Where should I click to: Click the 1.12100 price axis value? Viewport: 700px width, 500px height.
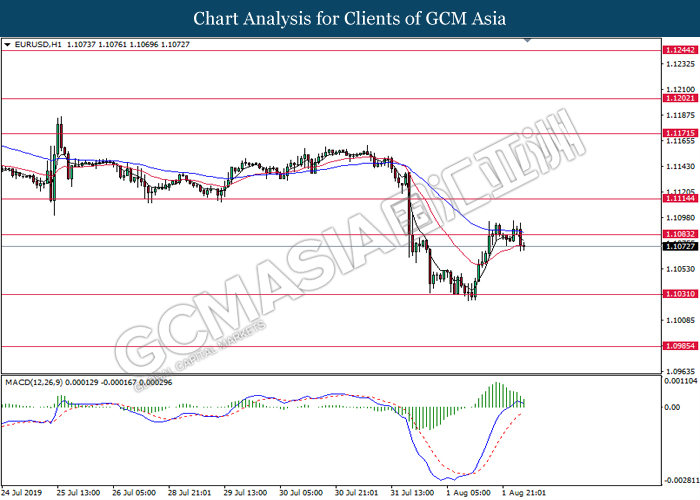tap(680, 90)
